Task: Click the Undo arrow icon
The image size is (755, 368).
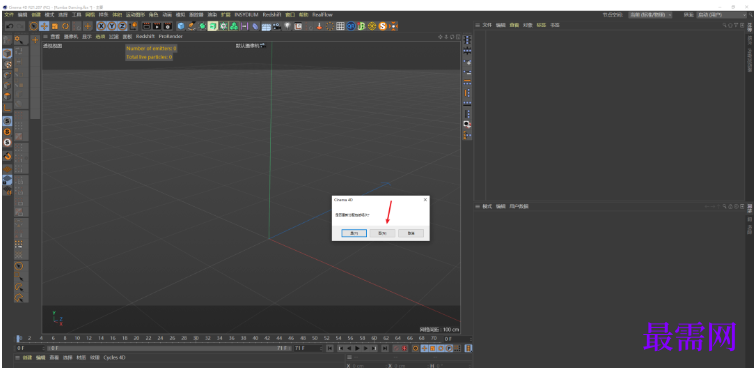Action: (x=10, y=26)
